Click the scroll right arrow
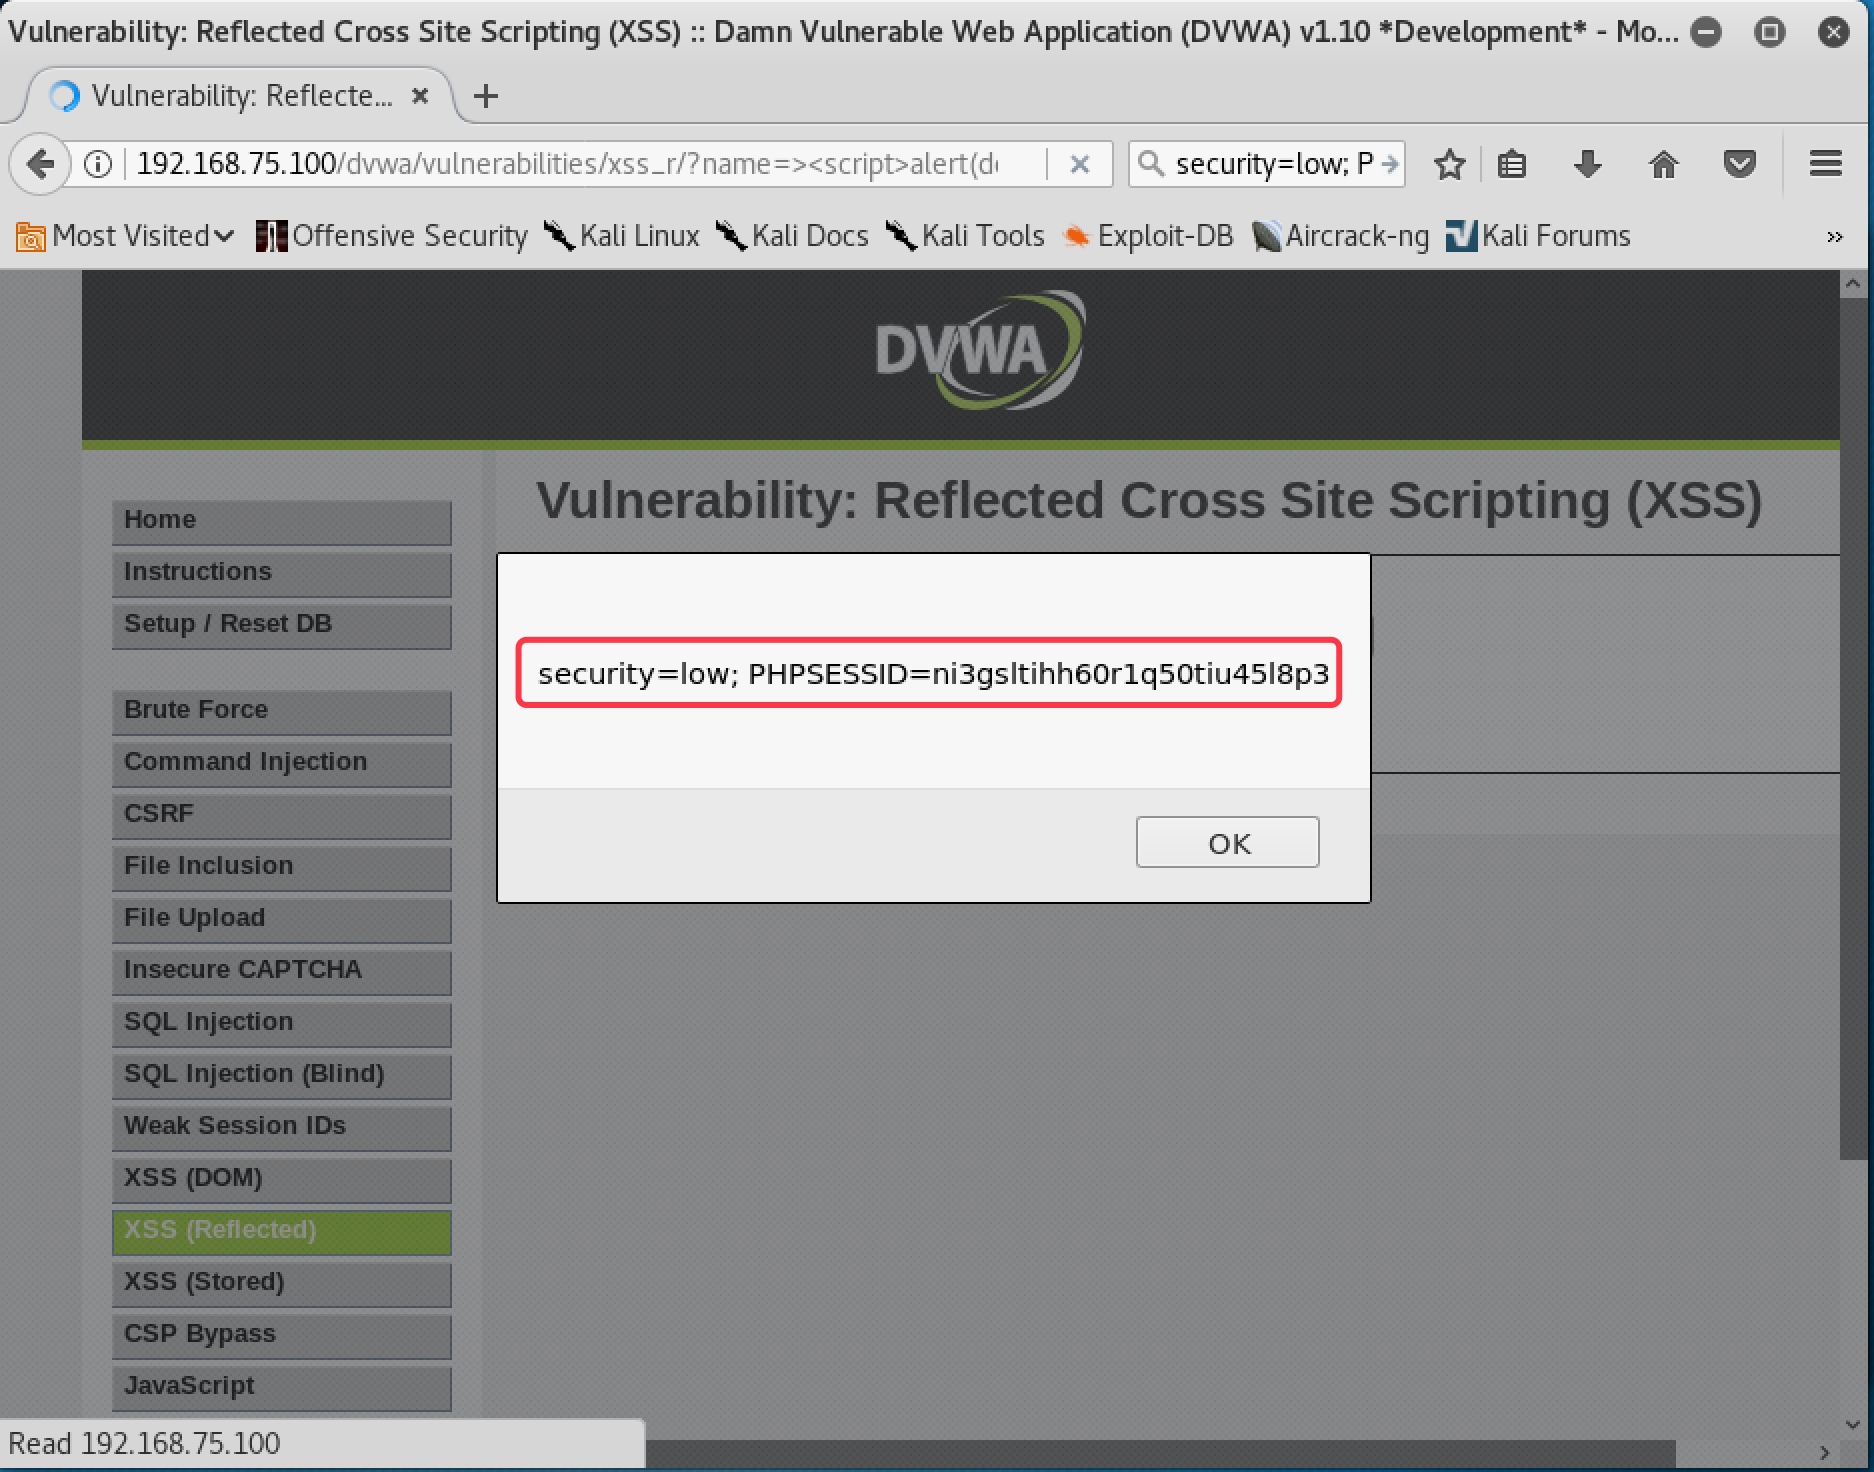 tap(1825, 1452)
